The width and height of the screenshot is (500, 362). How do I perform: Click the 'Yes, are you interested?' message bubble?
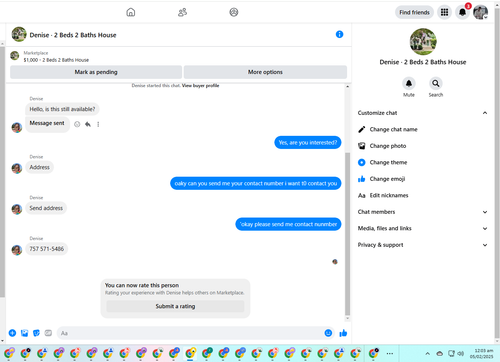(x=308, y=143)
